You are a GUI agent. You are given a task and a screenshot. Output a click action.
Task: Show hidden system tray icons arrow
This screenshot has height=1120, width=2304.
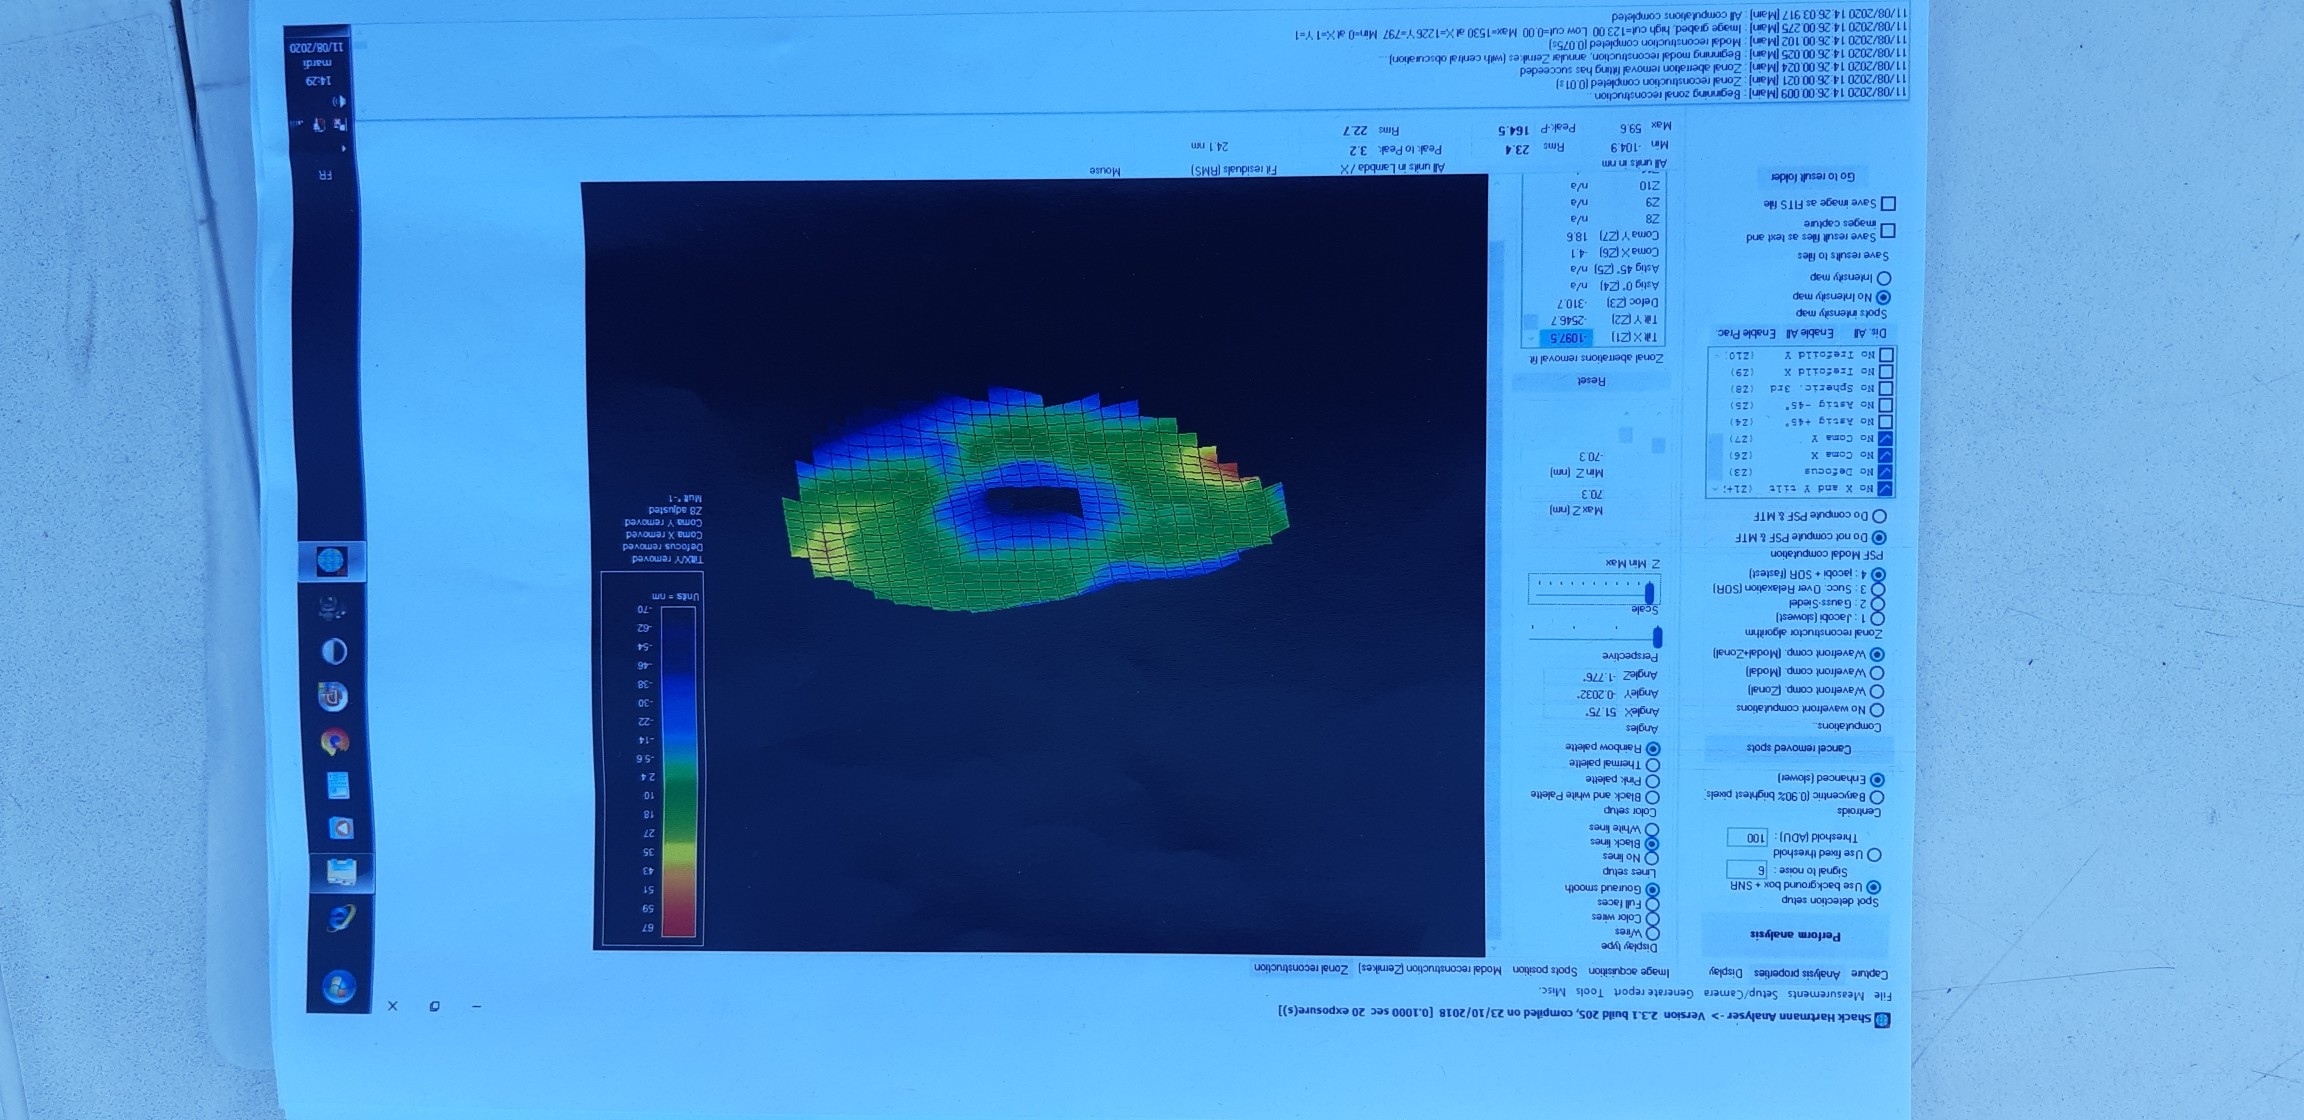click(342, 149)
